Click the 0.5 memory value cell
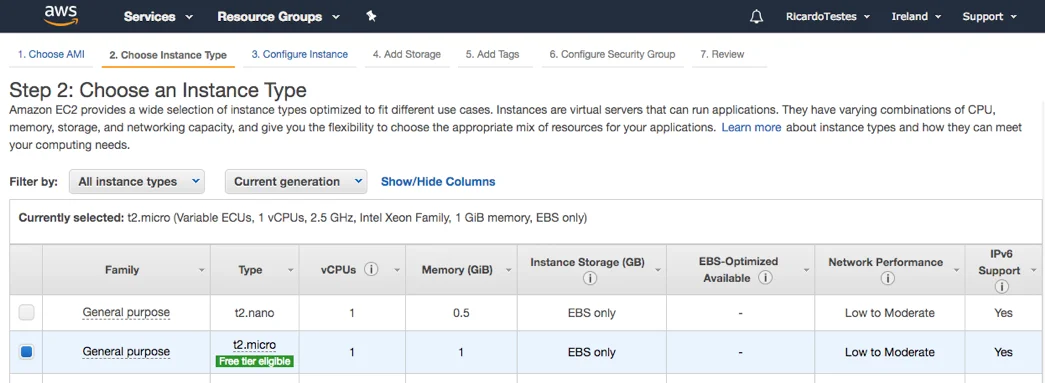This screenshot has width=1045, height=383. pyautogui.click(x=461, y=312)
